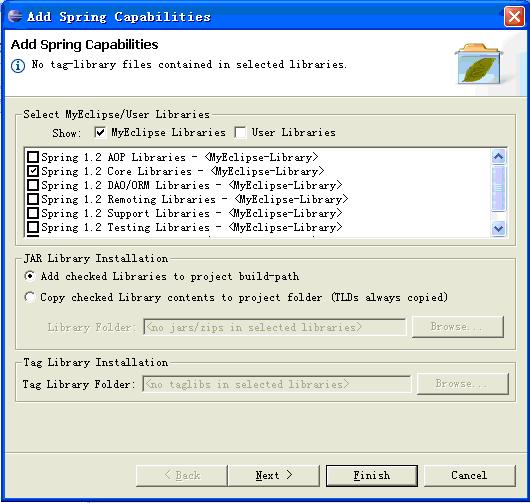Enable the User Libraries checkbox

tap(240, 132)
